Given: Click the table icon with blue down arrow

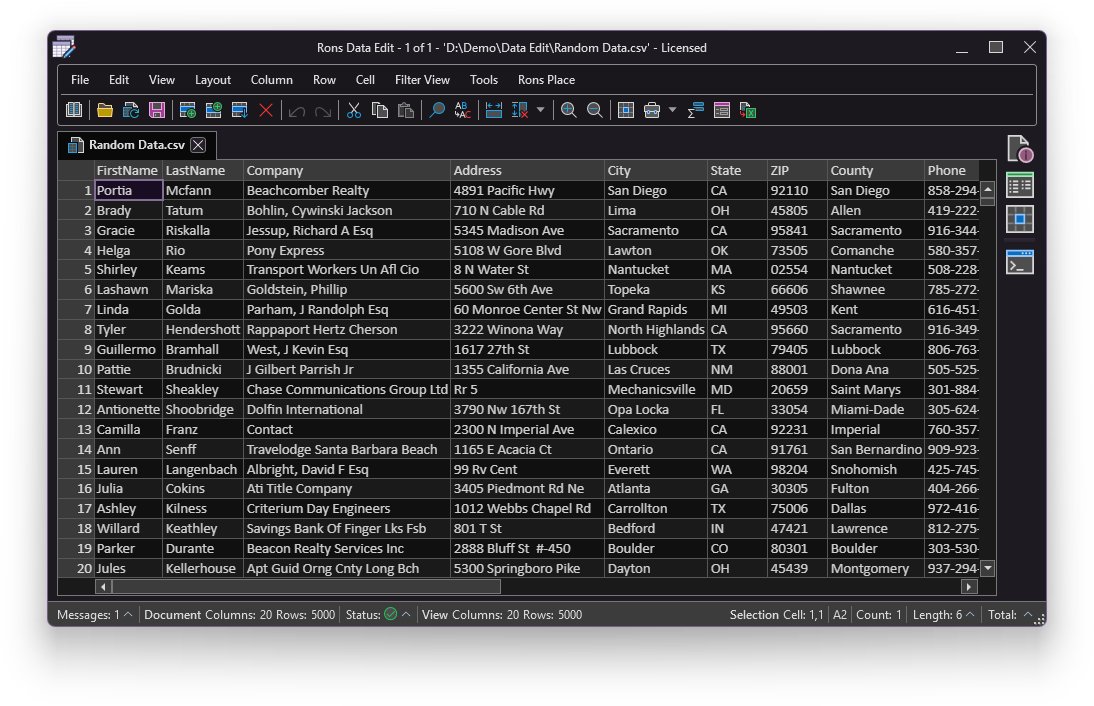Looking at the screenshot, I should tap(239, 110).
